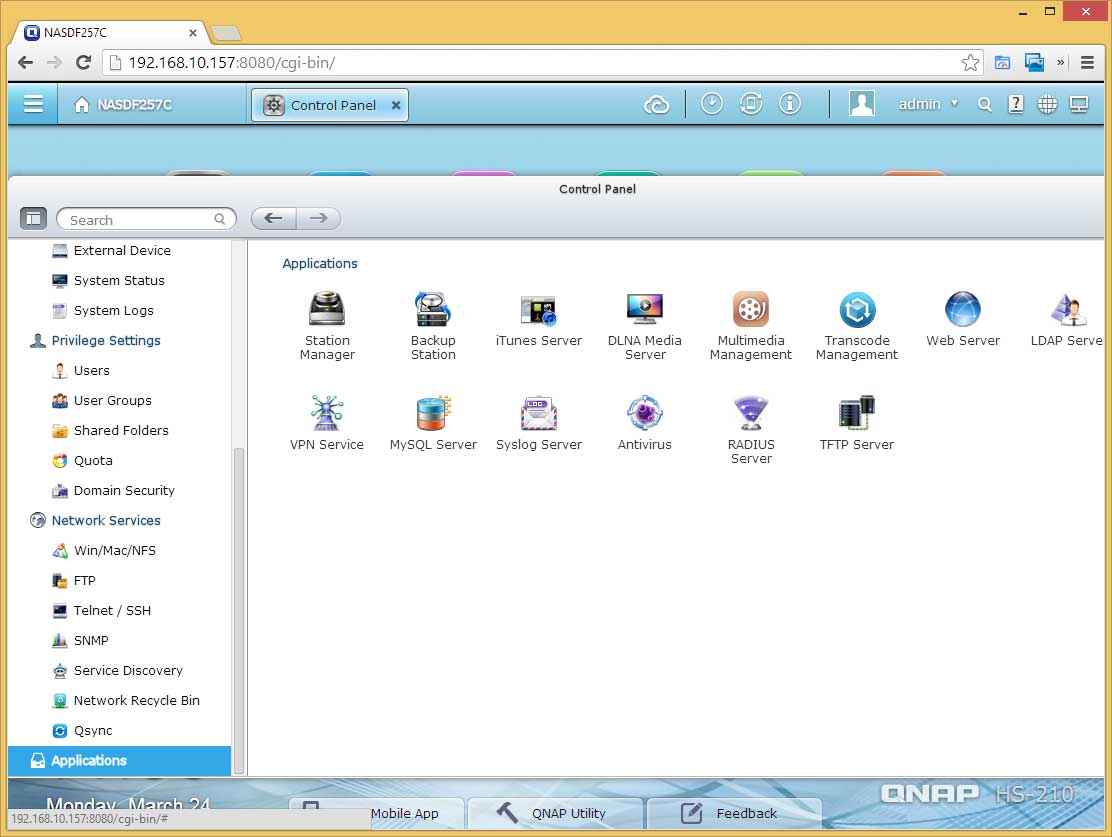The image size is (1112, 837).
Task: Open RADIUS Server settings
Action: pyautogui.click(x=750, y=430)
